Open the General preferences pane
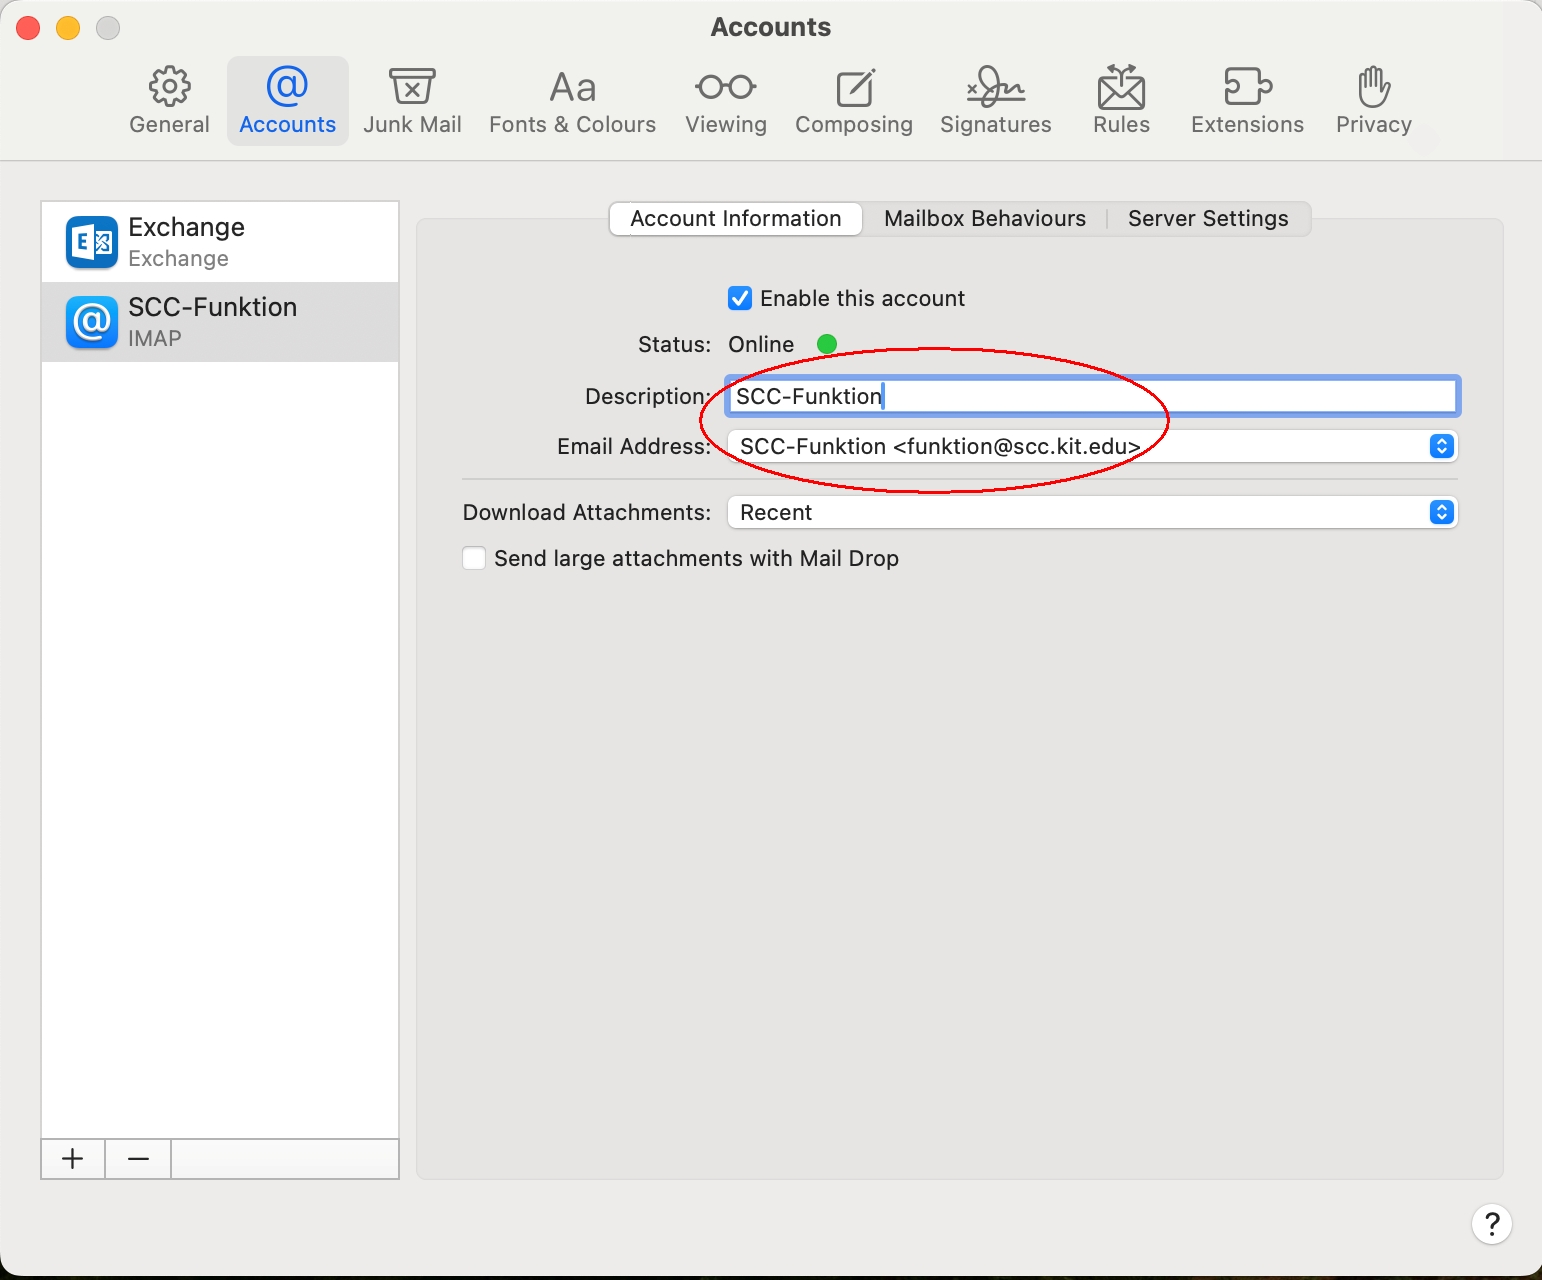Viewport: 1542px width, 1280px height. tap(169, 101)
